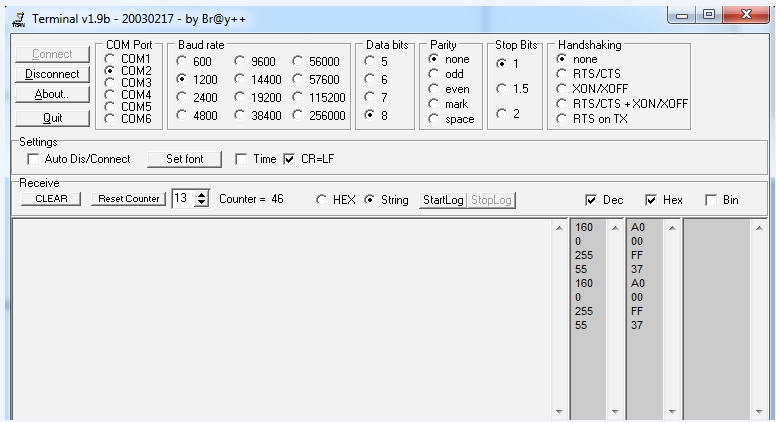The height and width of the screenshot is (422, 776).
Task: Enable RTS/CTS handshaking
Action: click(x=562, y=74)
